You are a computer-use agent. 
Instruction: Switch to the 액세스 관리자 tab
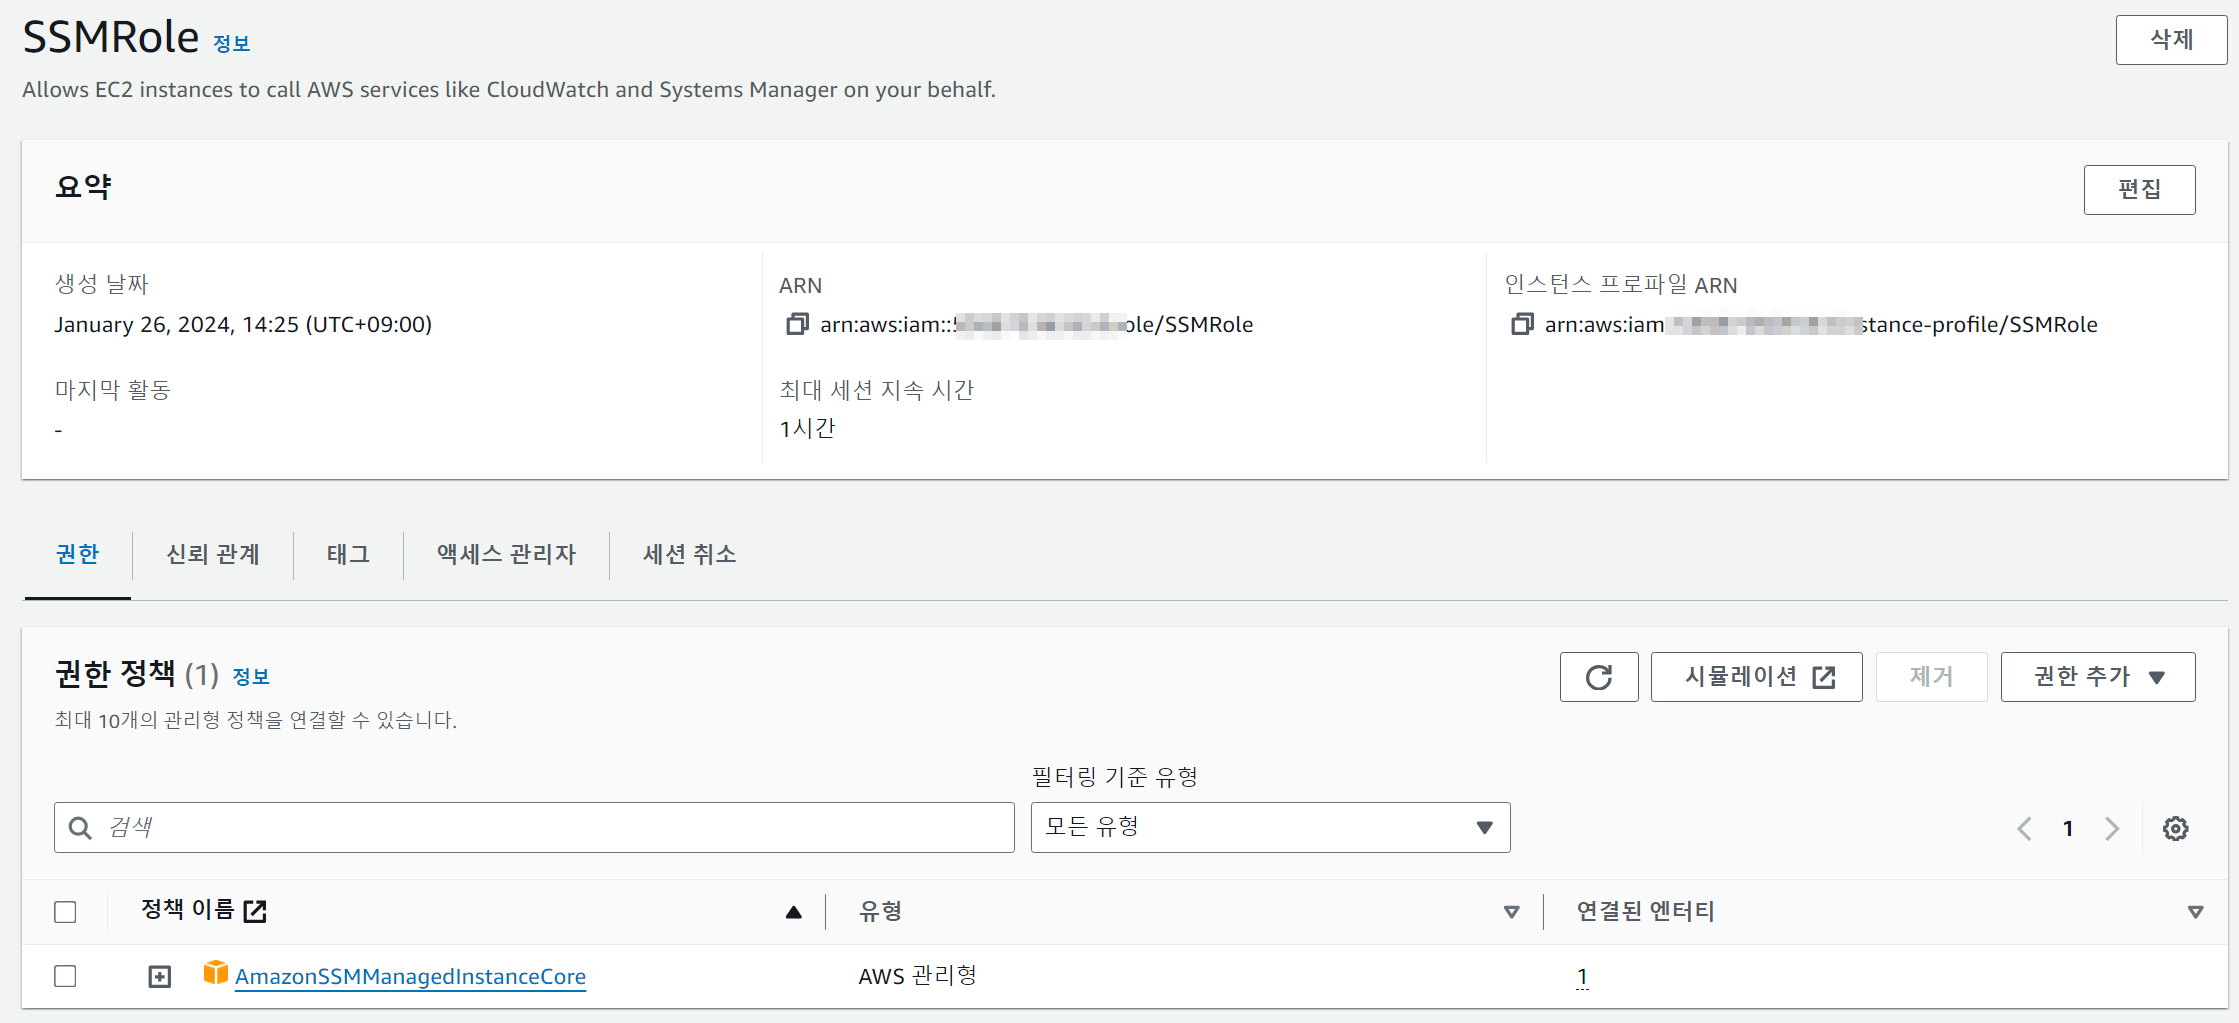(507, 554)
